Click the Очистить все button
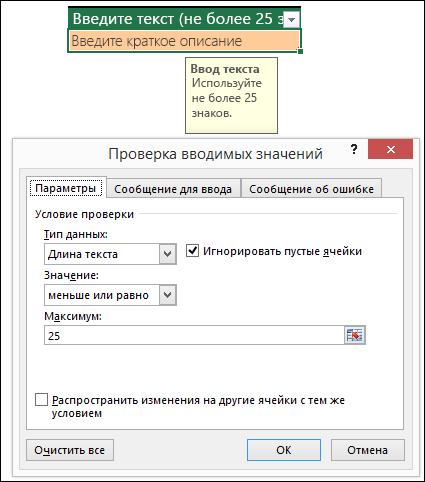 point(70,450)
